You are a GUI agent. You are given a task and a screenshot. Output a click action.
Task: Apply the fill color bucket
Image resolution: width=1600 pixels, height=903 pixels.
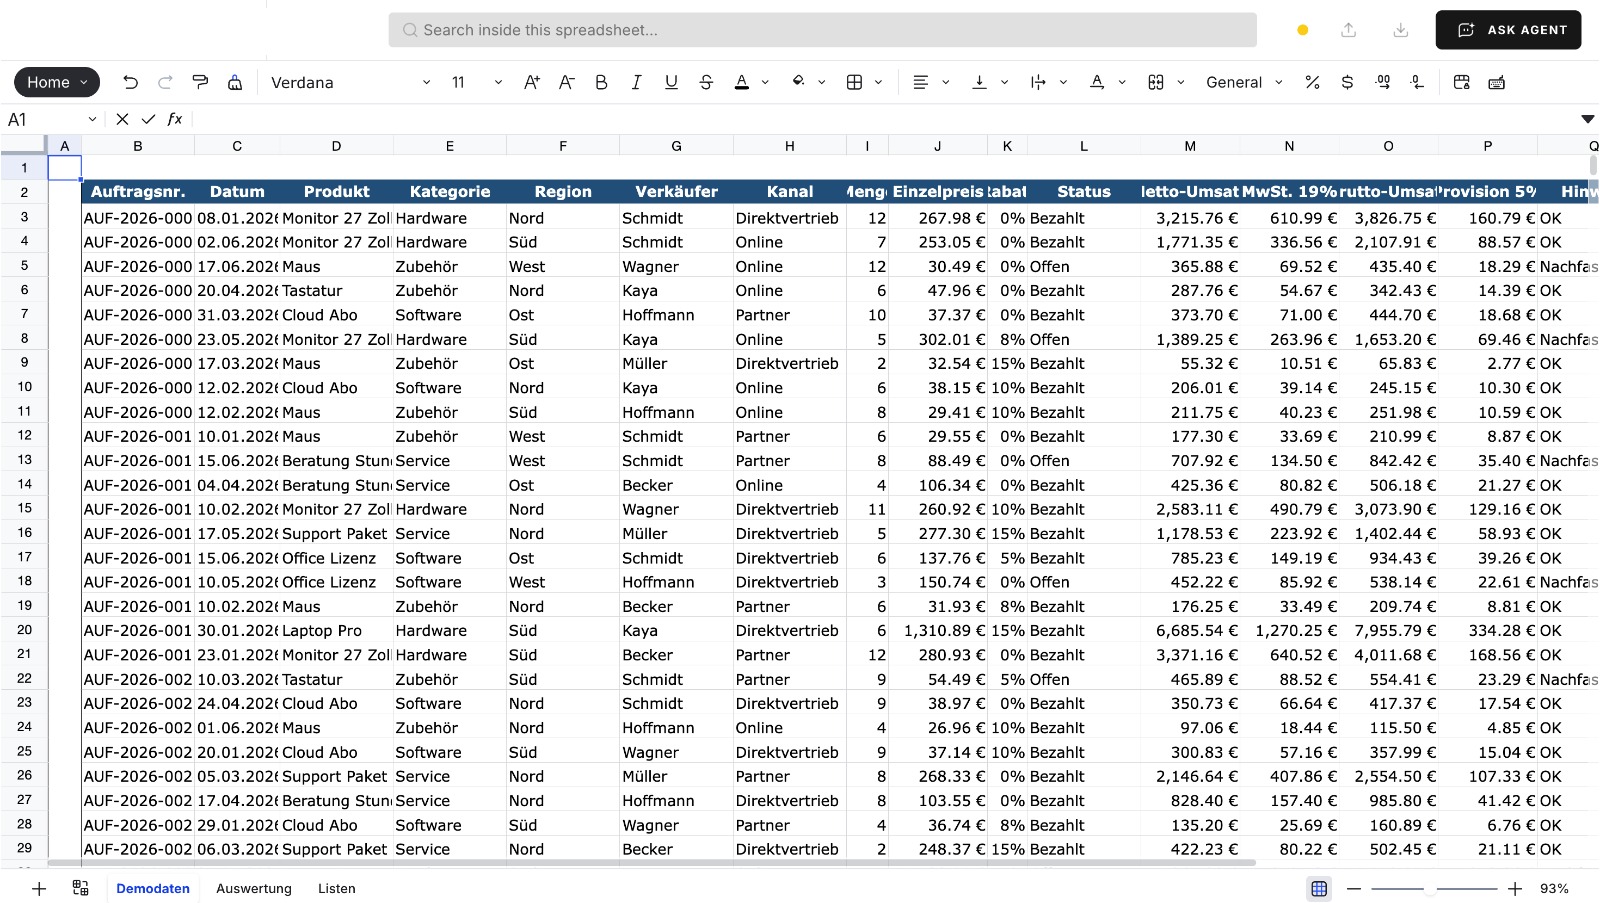point(798,83)
